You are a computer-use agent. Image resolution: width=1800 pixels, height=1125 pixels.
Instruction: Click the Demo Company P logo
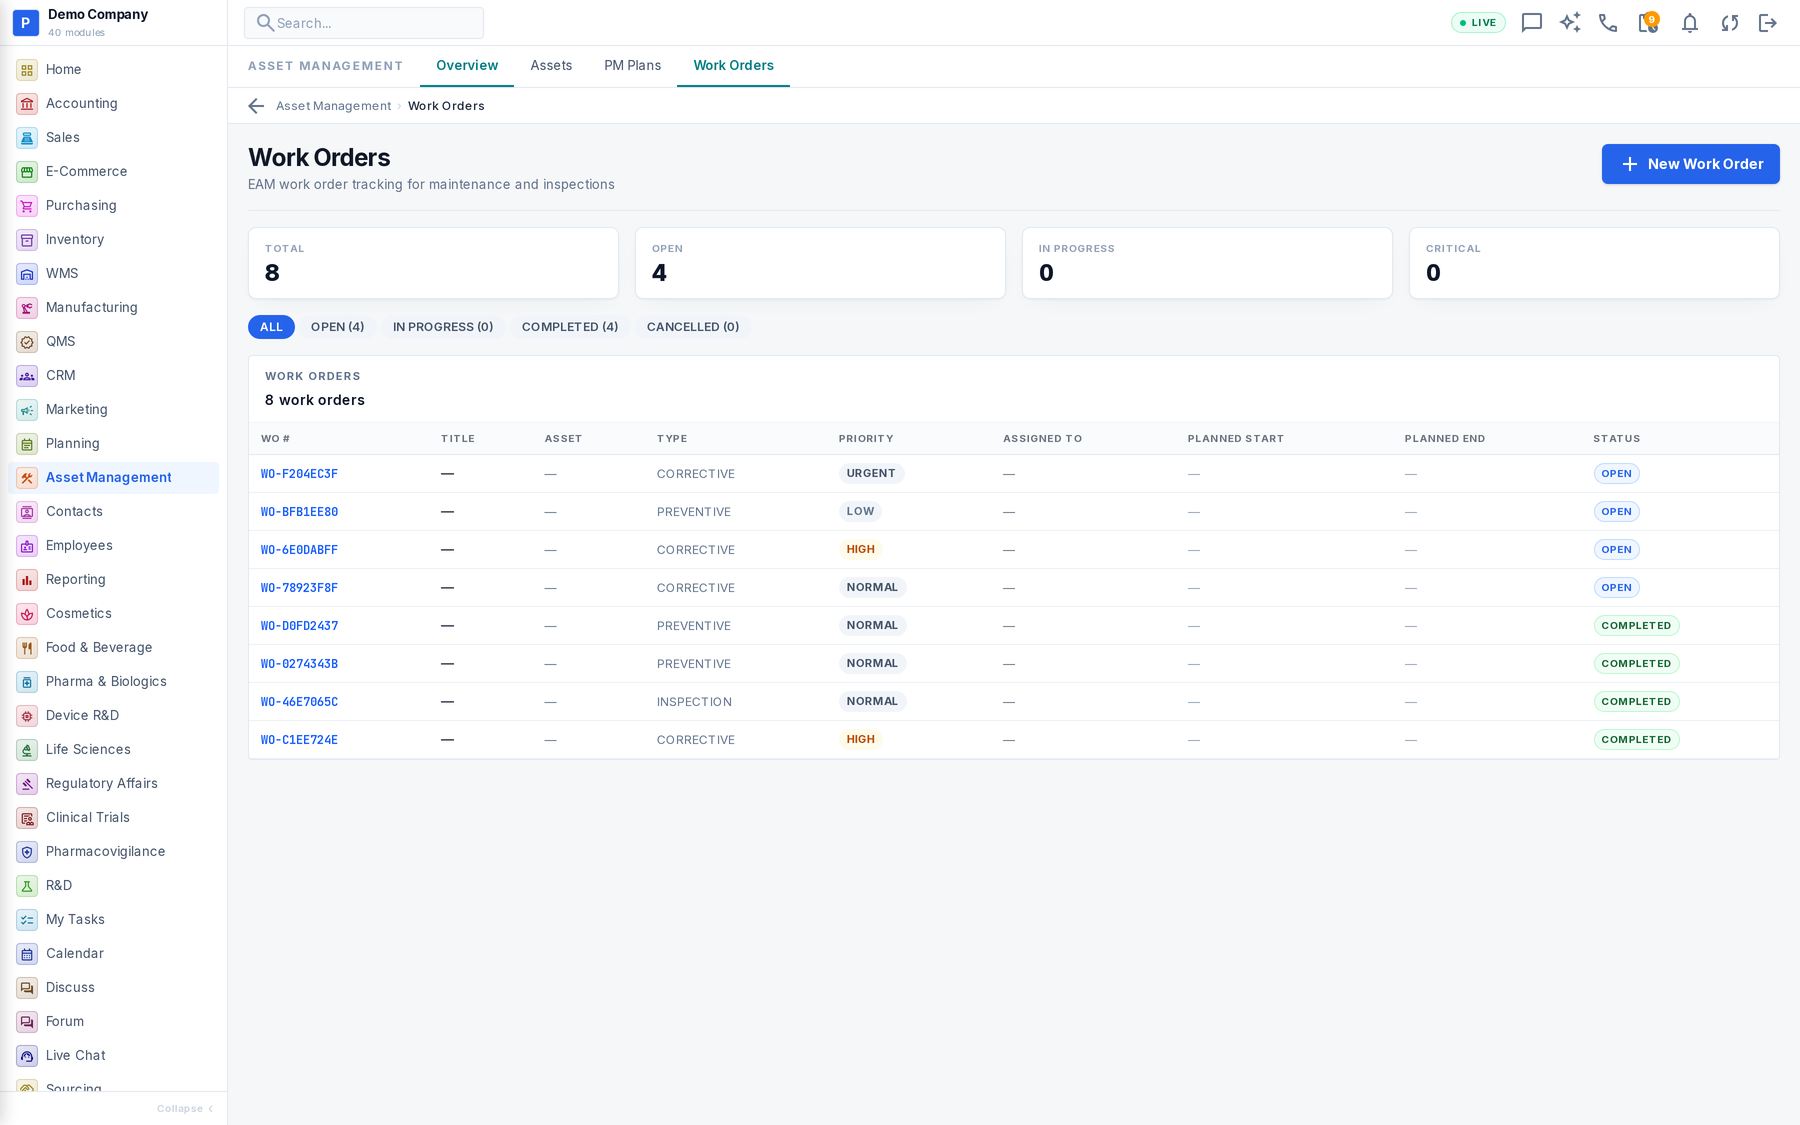25,22
